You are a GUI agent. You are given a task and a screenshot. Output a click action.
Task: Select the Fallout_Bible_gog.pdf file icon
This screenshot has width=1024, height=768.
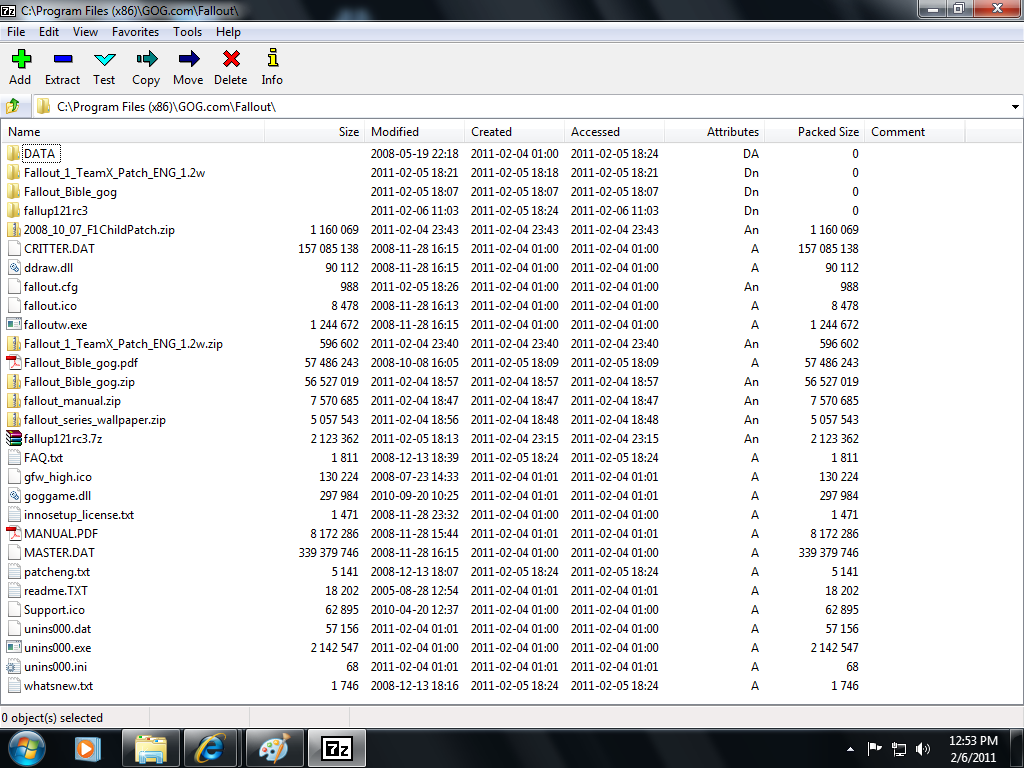[14, 362]
